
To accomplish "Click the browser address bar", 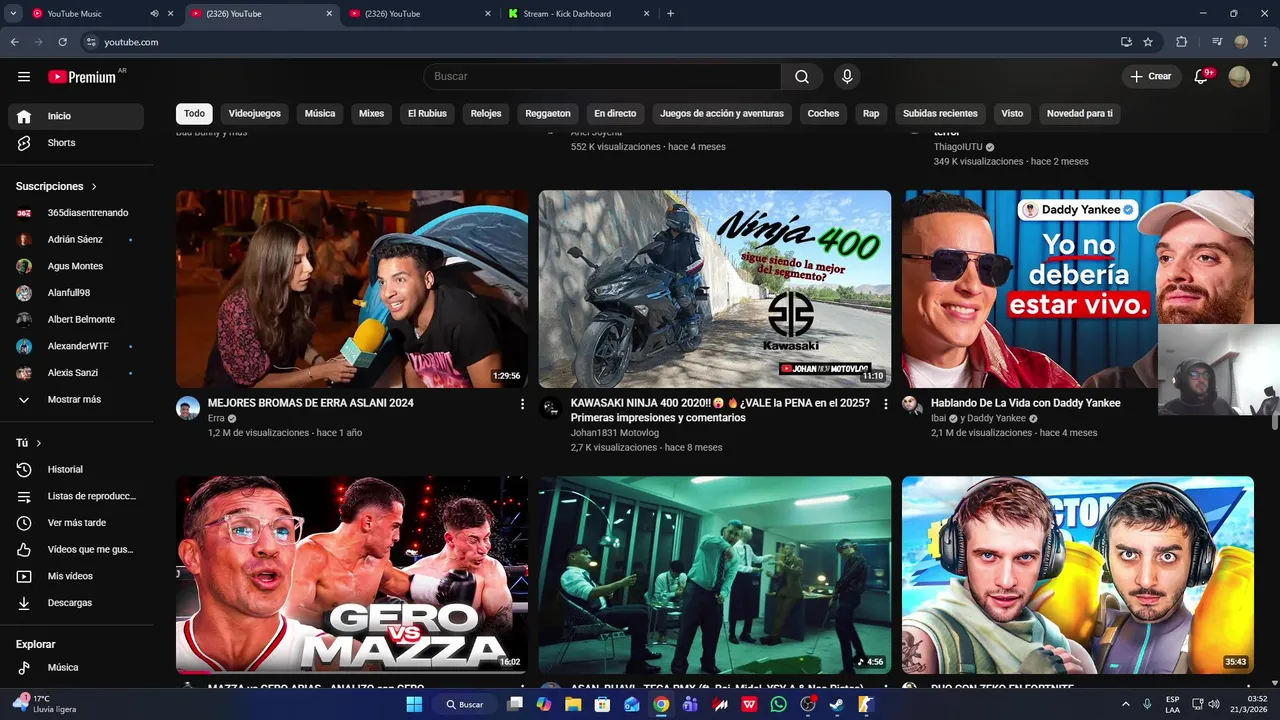I will pyautogui.click(x=600, y=42).
